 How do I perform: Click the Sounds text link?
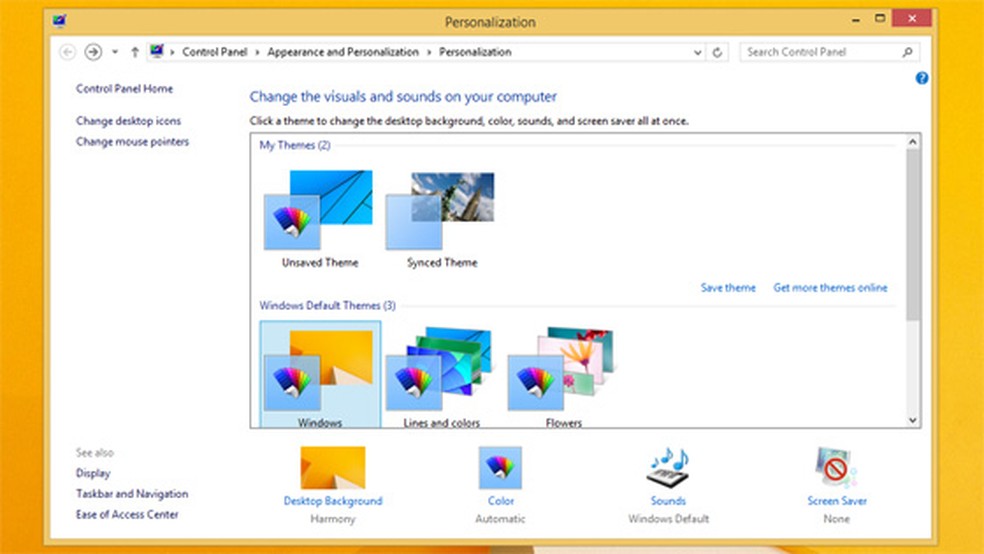[668, 501]
